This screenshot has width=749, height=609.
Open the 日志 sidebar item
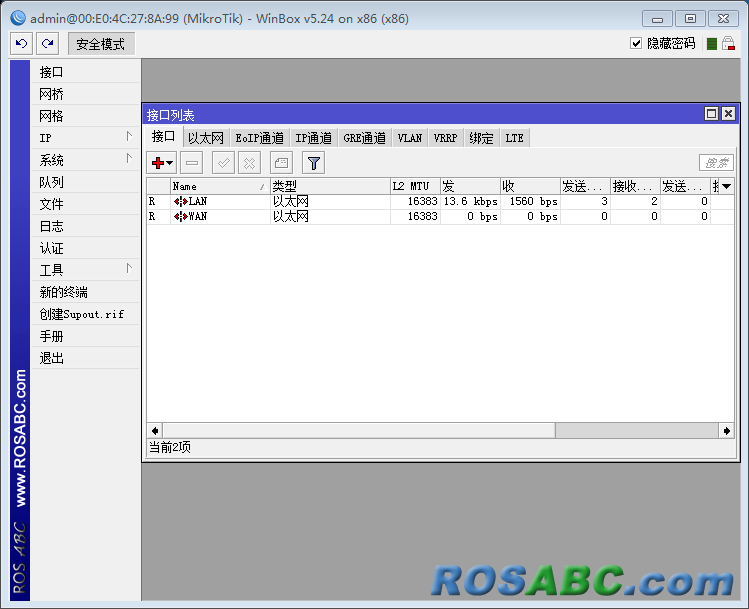(x=86, y=226)
